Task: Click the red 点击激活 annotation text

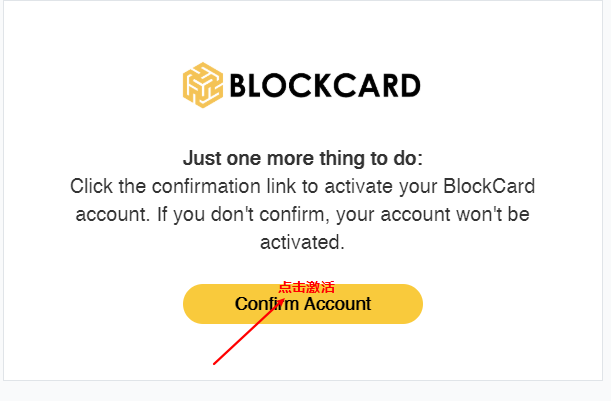Action: point(306,287)
